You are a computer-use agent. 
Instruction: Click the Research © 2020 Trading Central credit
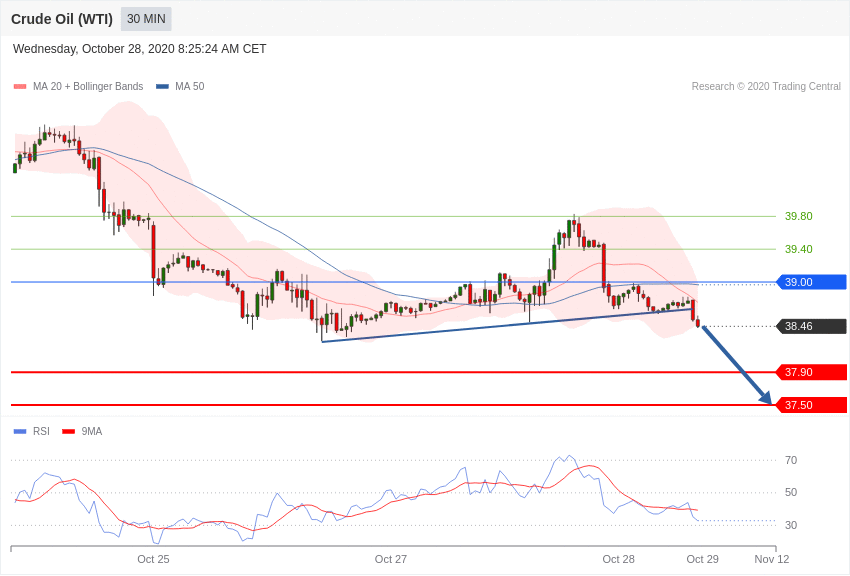coord(766,86)
